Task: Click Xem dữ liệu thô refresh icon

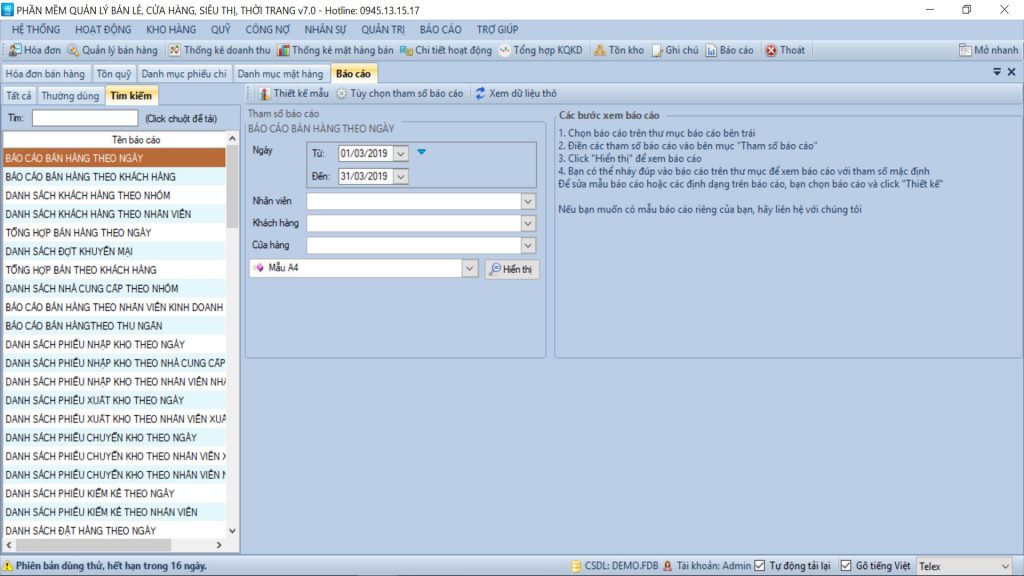Action: tap(481, 93)
